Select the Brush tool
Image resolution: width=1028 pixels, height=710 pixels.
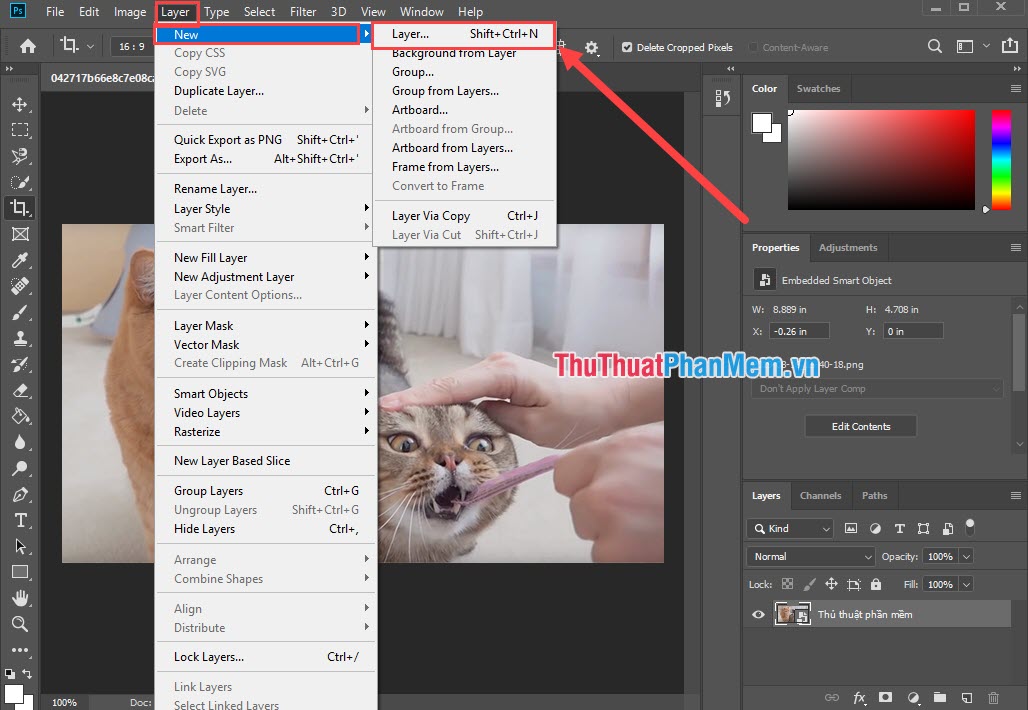pyautogui.click(x=21, y=312)
